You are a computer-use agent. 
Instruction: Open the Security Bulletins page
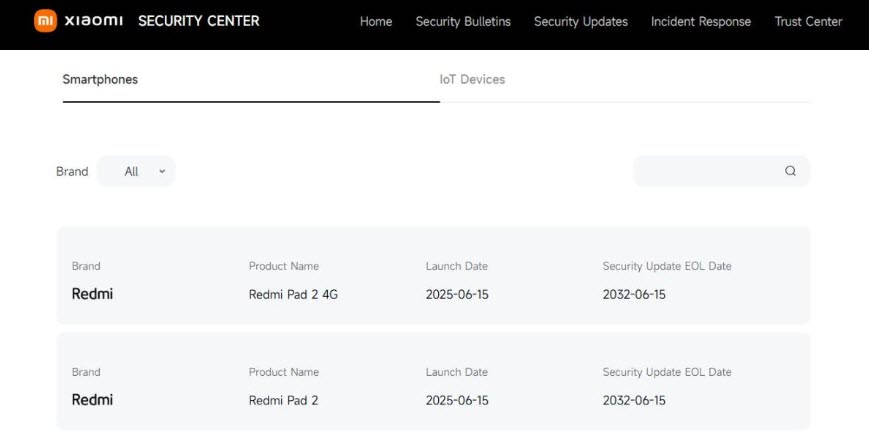(463, 22)
